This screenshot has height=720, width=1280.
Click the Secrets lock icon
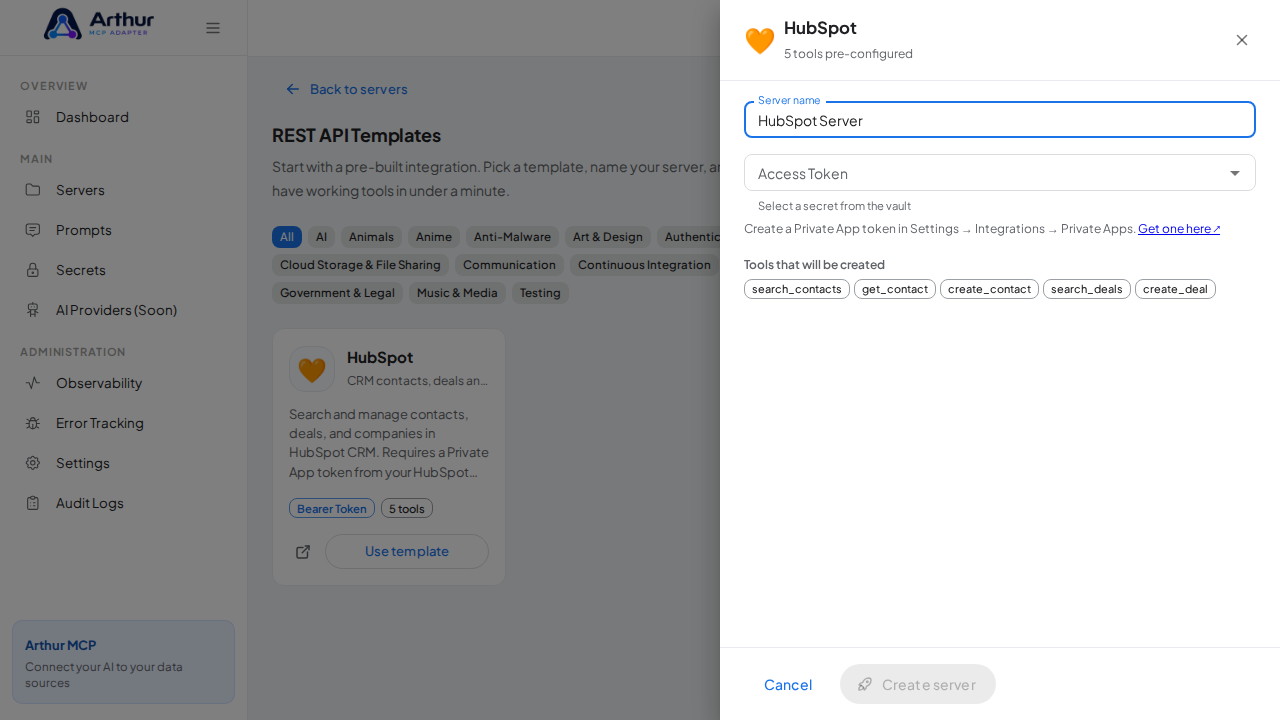point(33,270)
